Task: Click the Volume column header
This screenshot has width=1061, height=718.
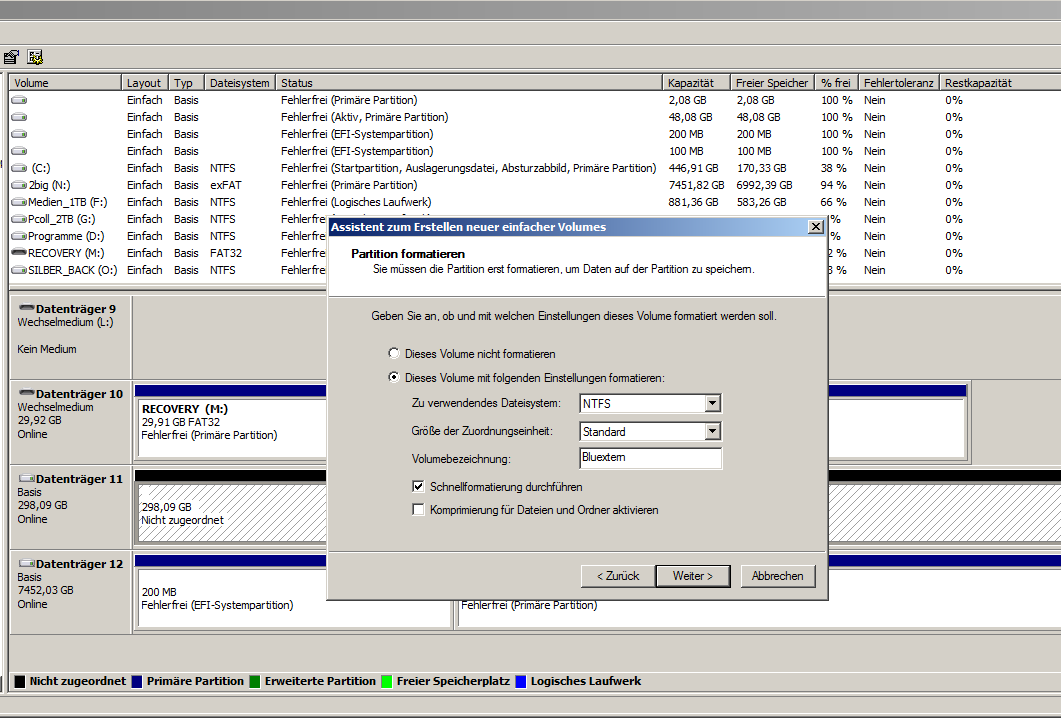Action: tap(65, 83)
